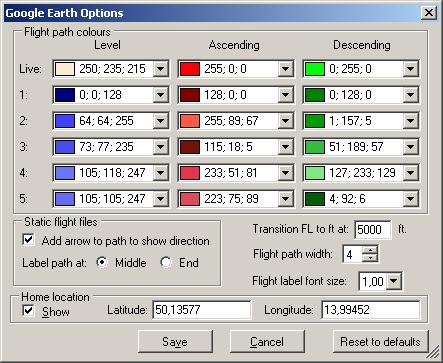This screenshot has height=363, width=443.
Task: Uncheck the Home location Show checkbox
Action: [x=29, y=311]
